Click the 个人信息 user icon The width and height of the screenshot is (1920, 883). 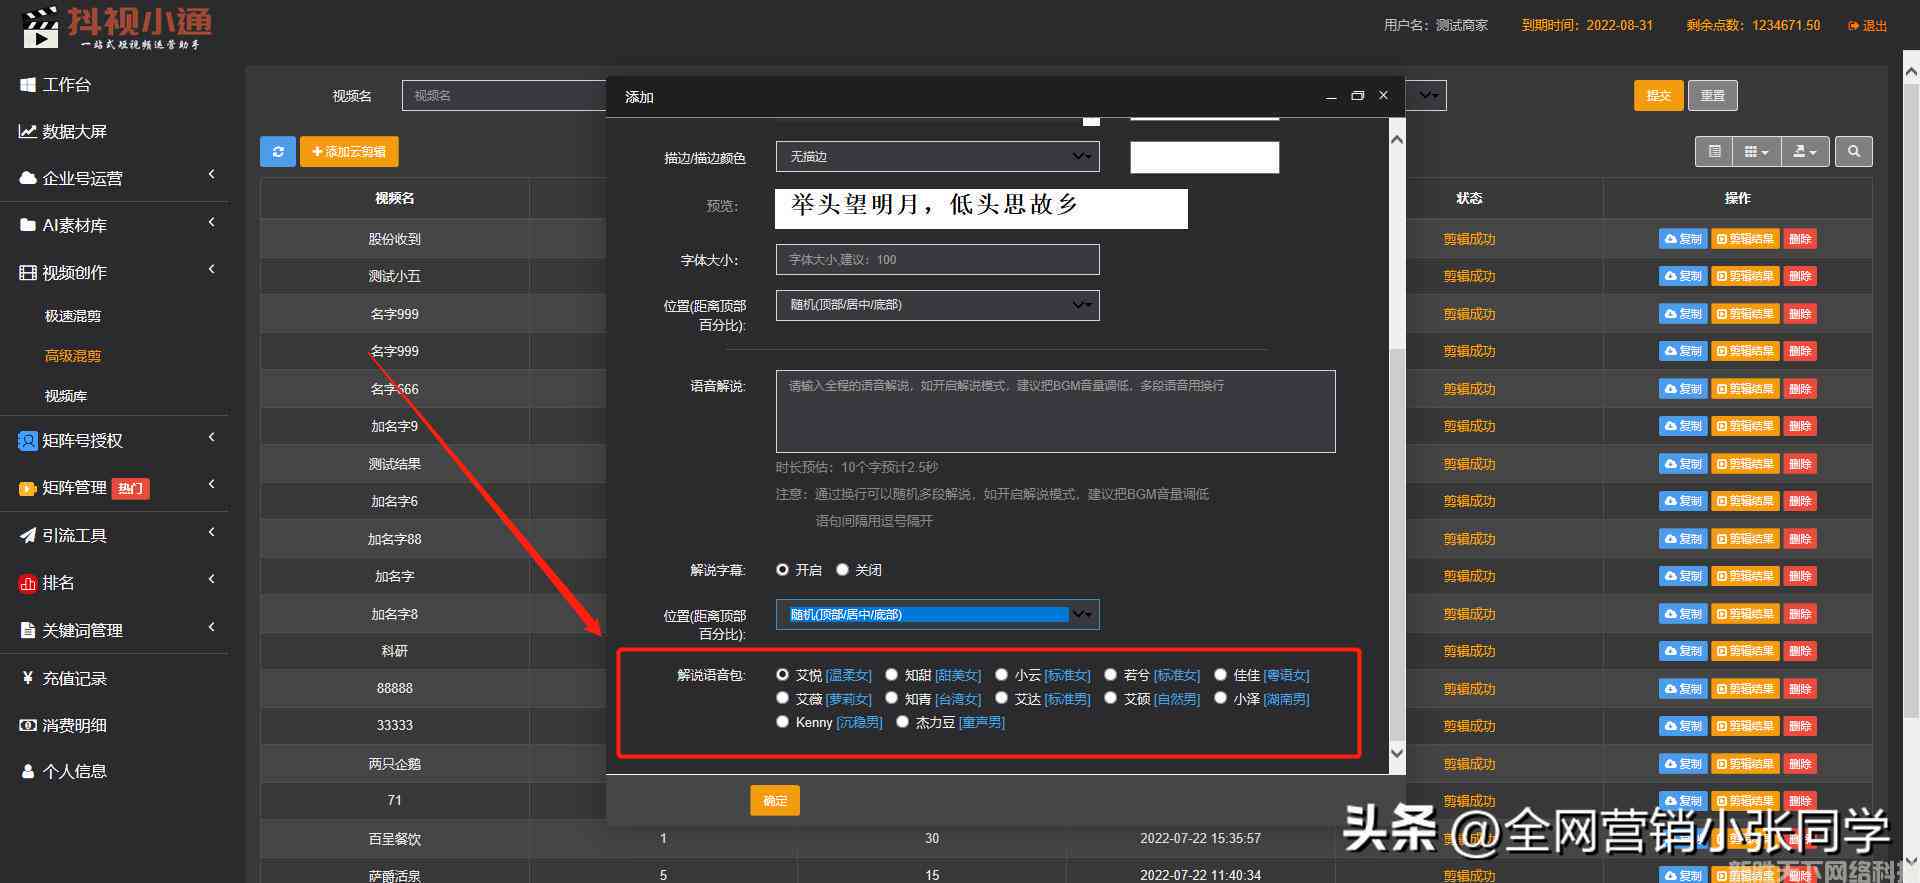[x=28, y=772]
